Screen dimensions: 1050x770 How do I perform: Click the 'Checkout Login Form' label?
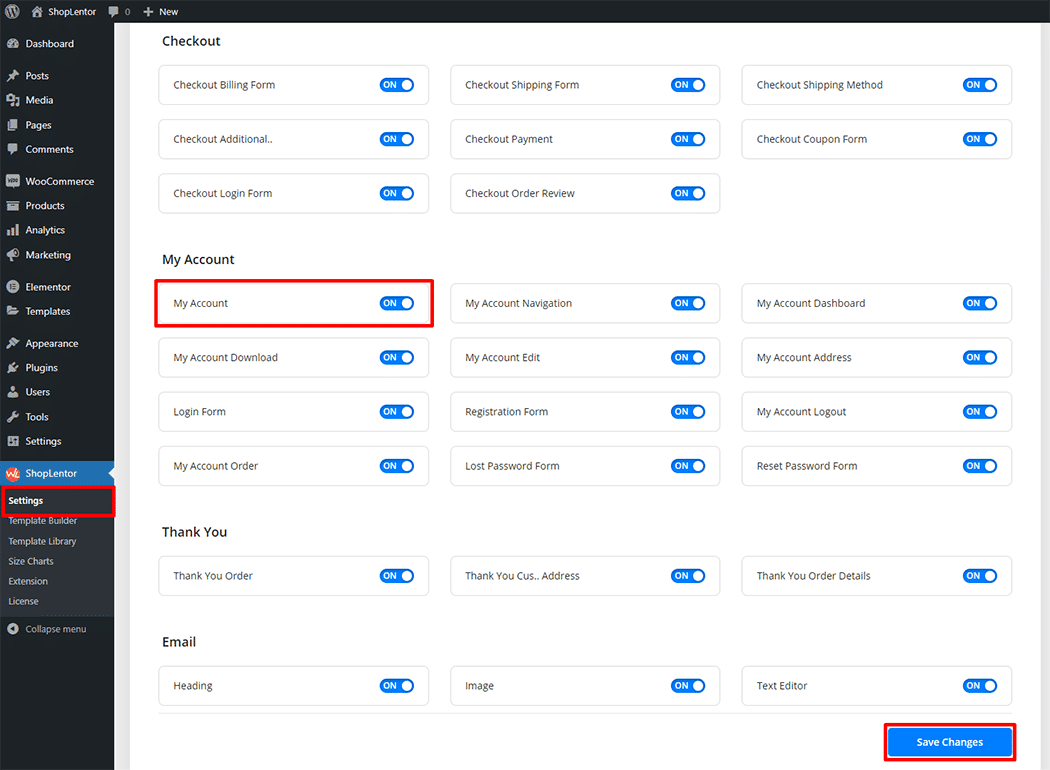[x=223, y=194]
